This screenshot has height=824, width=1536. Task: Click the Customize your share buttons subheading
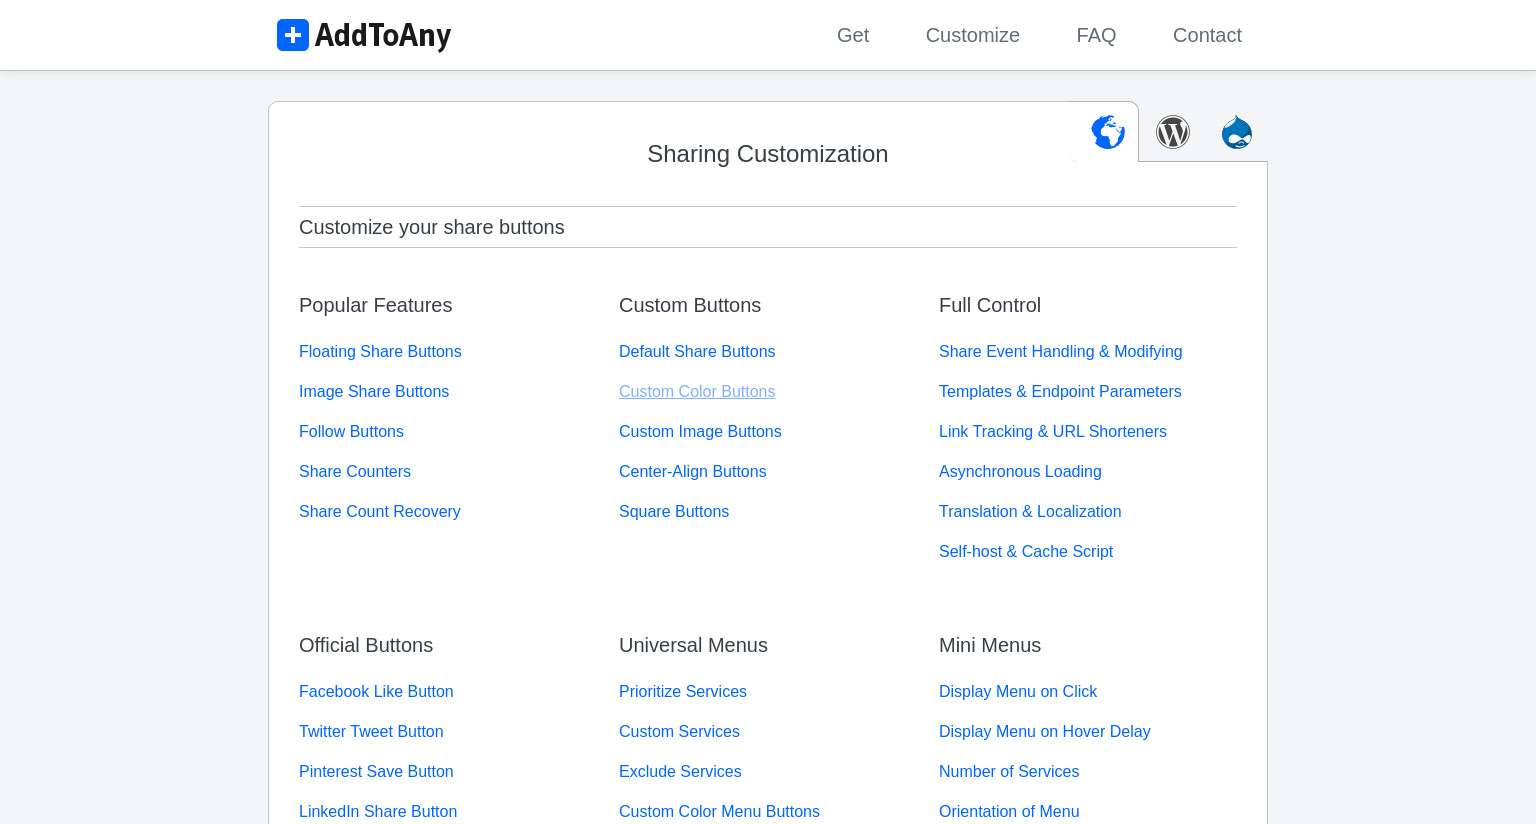point(432,227)
